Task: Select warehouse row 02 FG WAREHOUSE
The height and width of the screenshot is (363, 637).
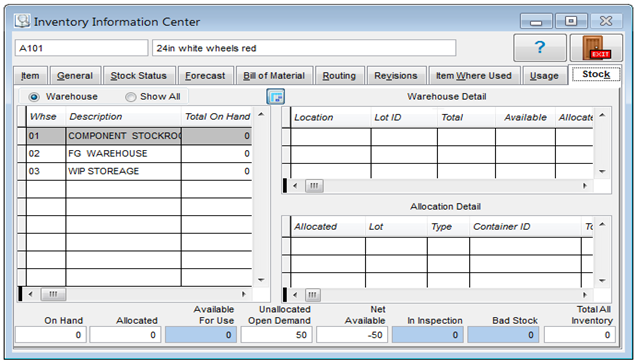Action: (134, 153)
